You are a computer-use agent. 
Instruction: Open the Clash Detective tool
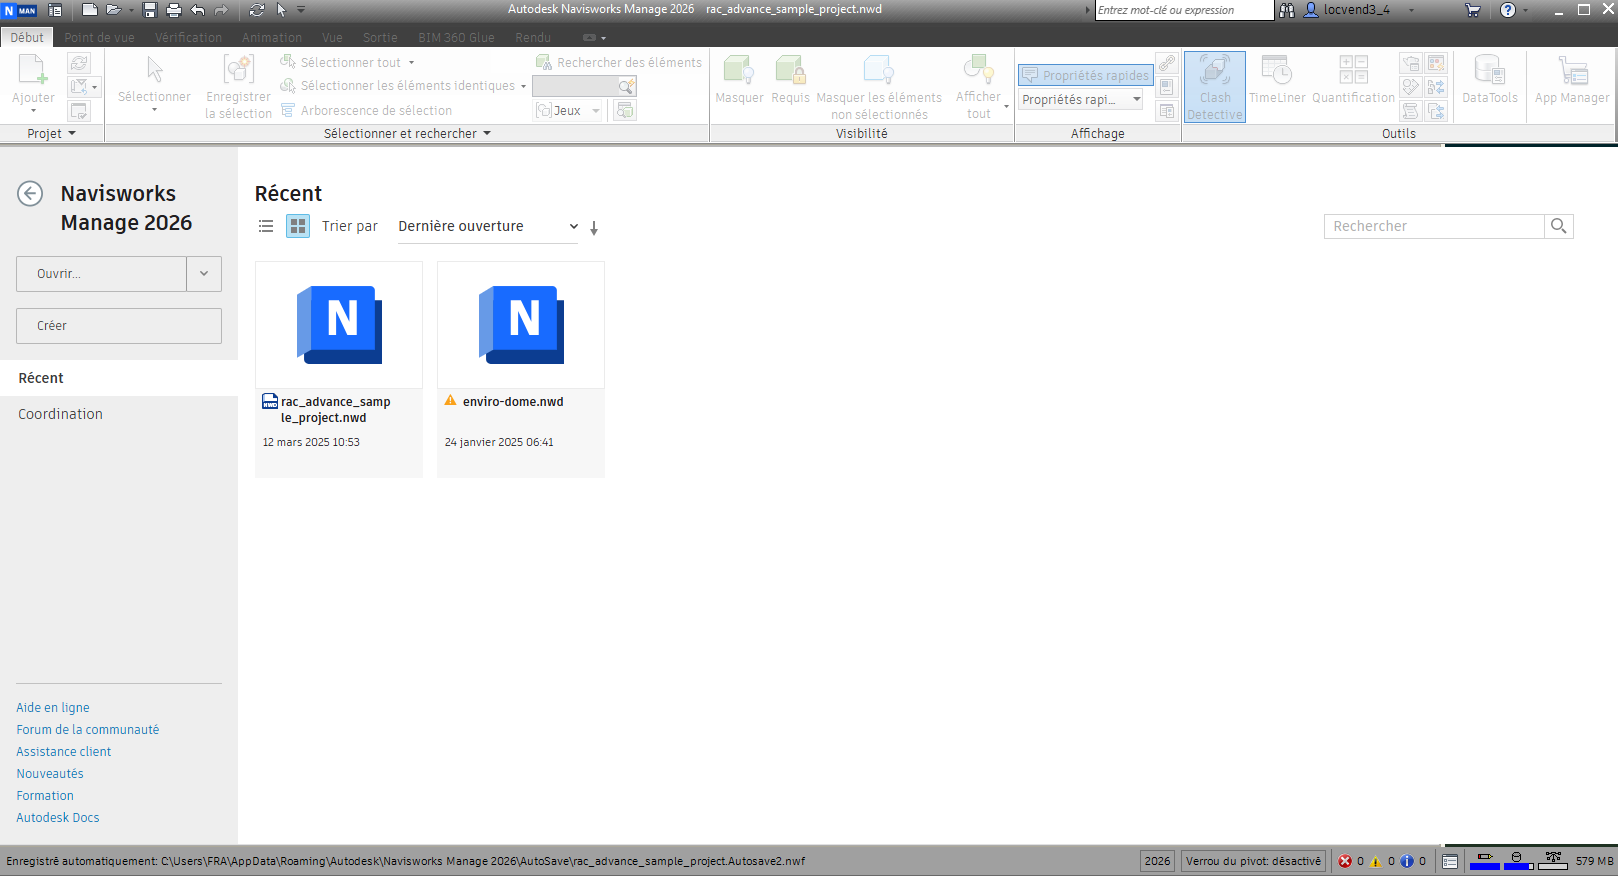(x=1215, y=87)
